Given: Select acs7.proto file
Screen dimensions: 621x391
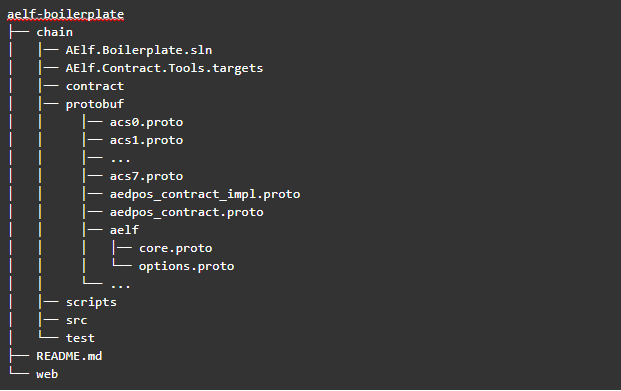Looking at the screenshot, I should coord(147,176).
